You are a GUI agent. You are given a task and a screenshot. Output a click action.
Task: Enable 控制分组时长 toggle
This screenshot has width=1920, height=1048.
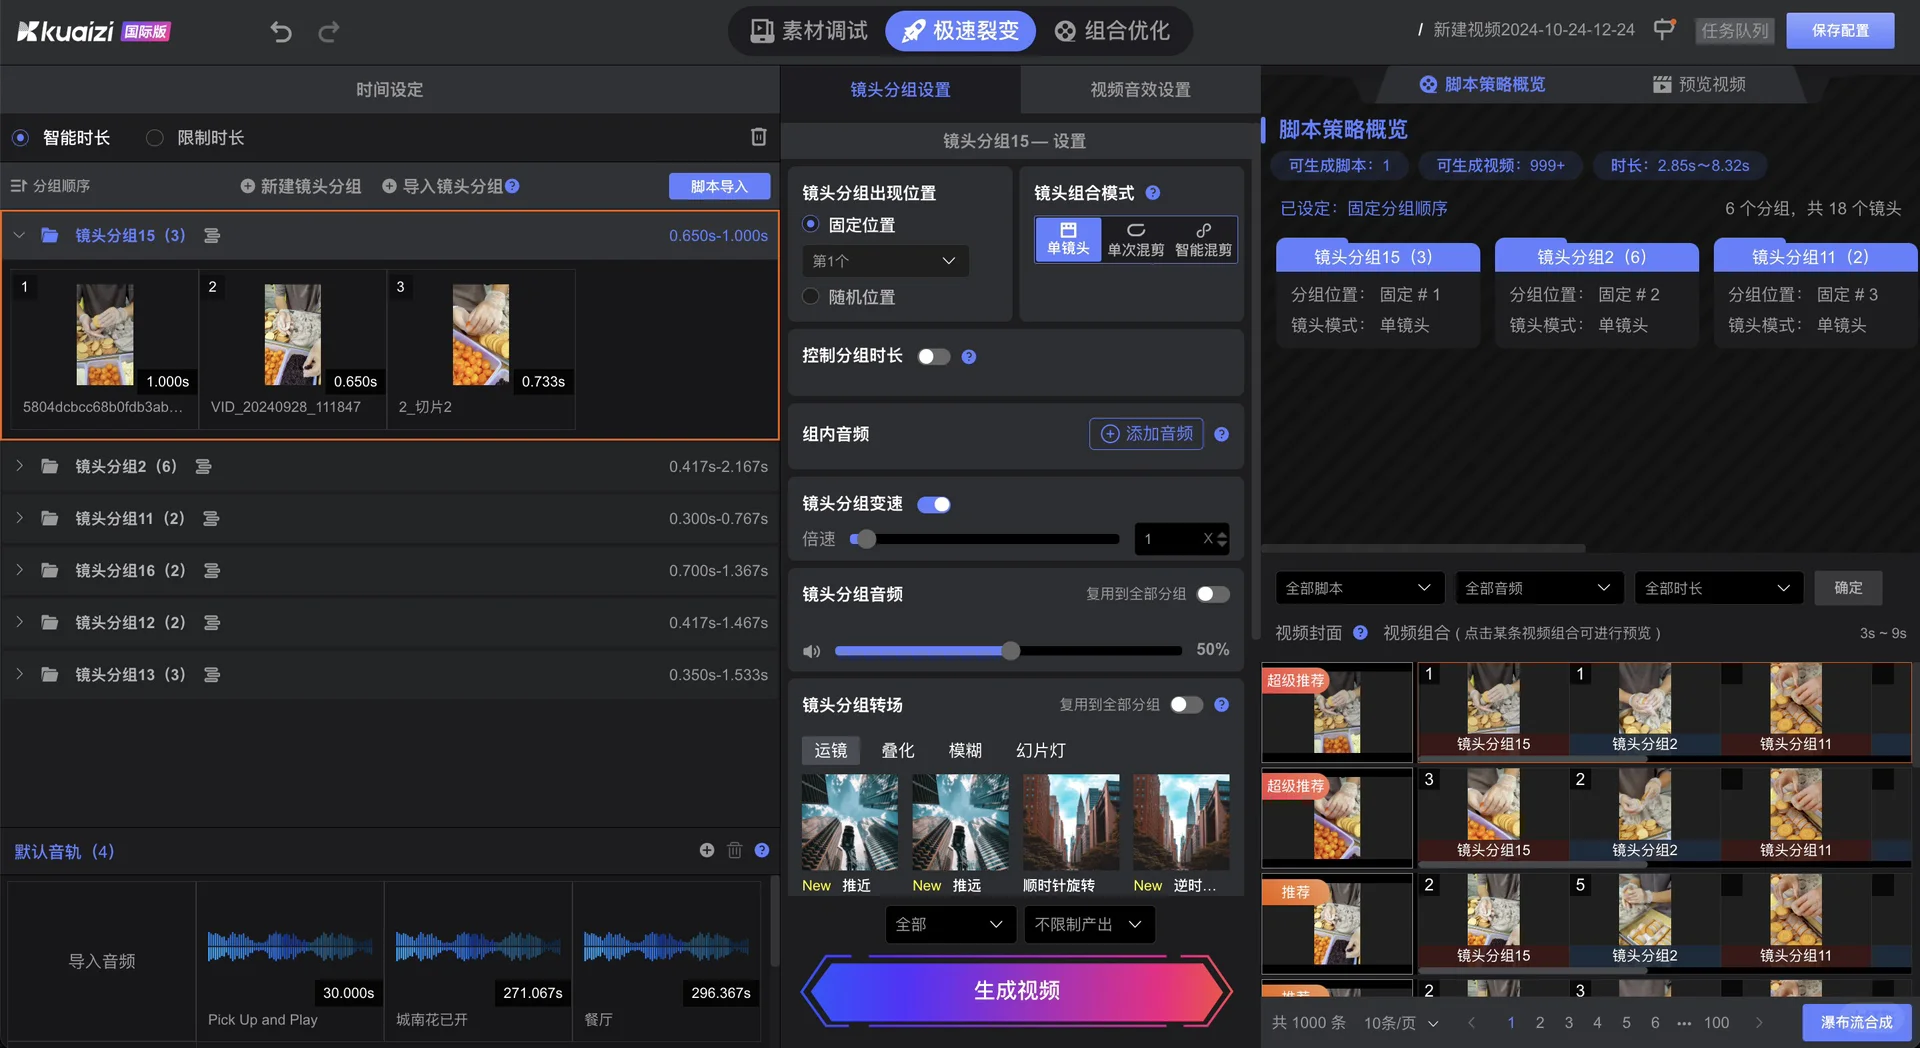[x=934, y=357]
